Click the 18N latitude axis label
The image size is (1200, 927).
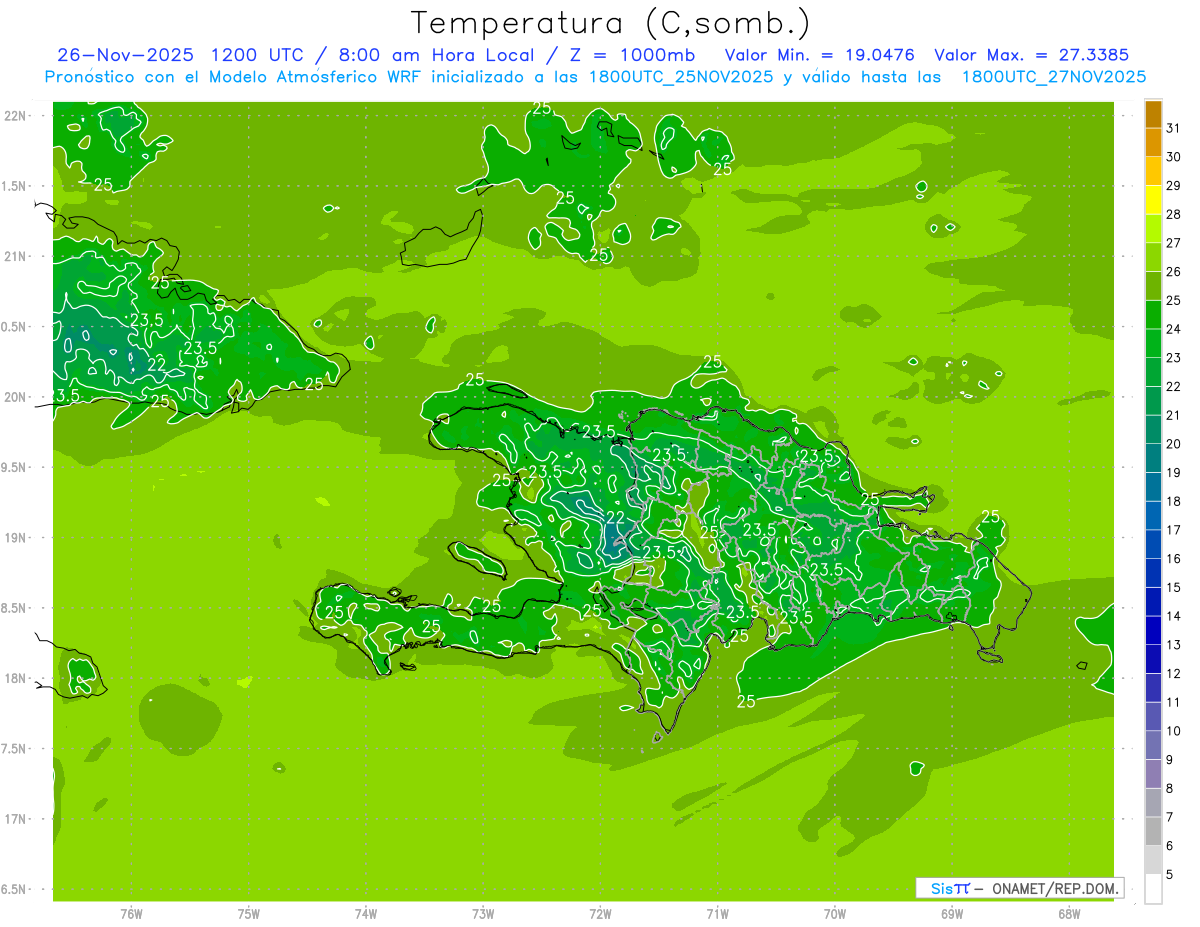click(15, 678)
